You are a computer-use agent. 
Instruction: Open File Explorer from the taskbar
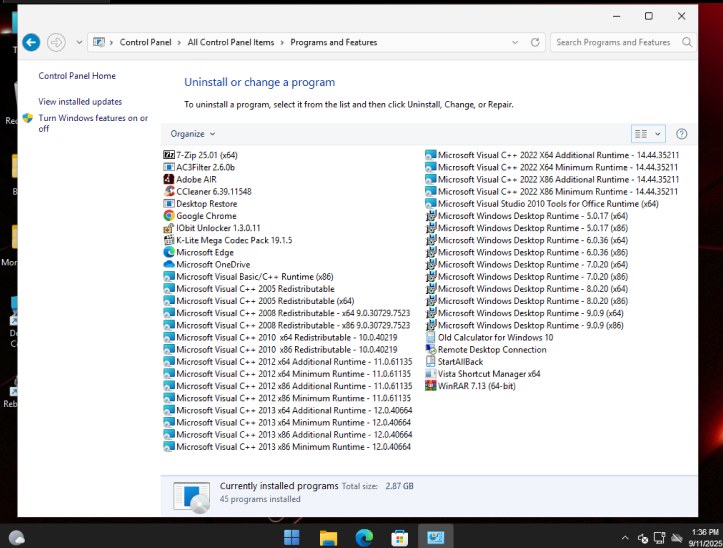[x=328, y=537]
